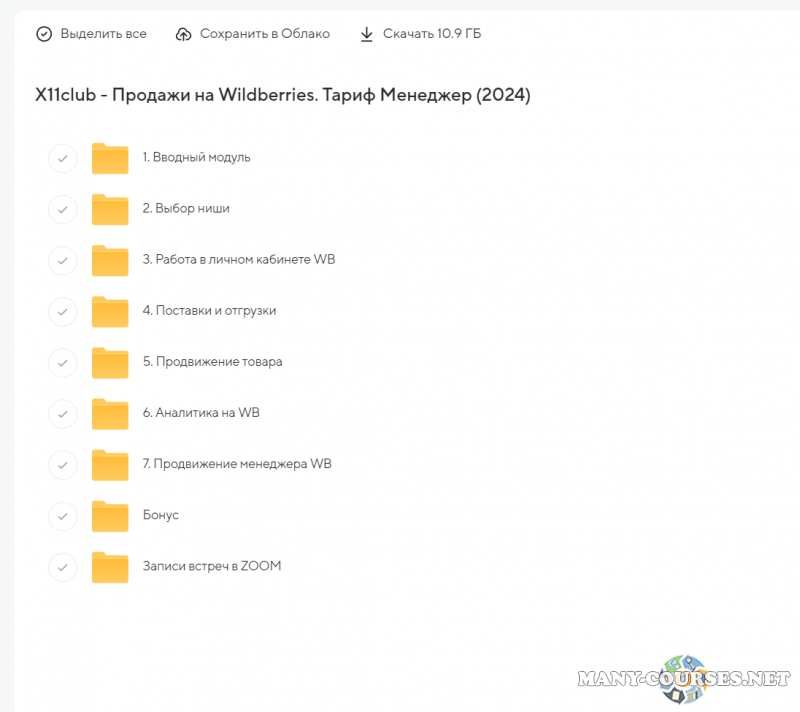Open the "2. Выбор ниши" folder icon
The width and height of the screenshot is (800, 712).
pos(110,209)
